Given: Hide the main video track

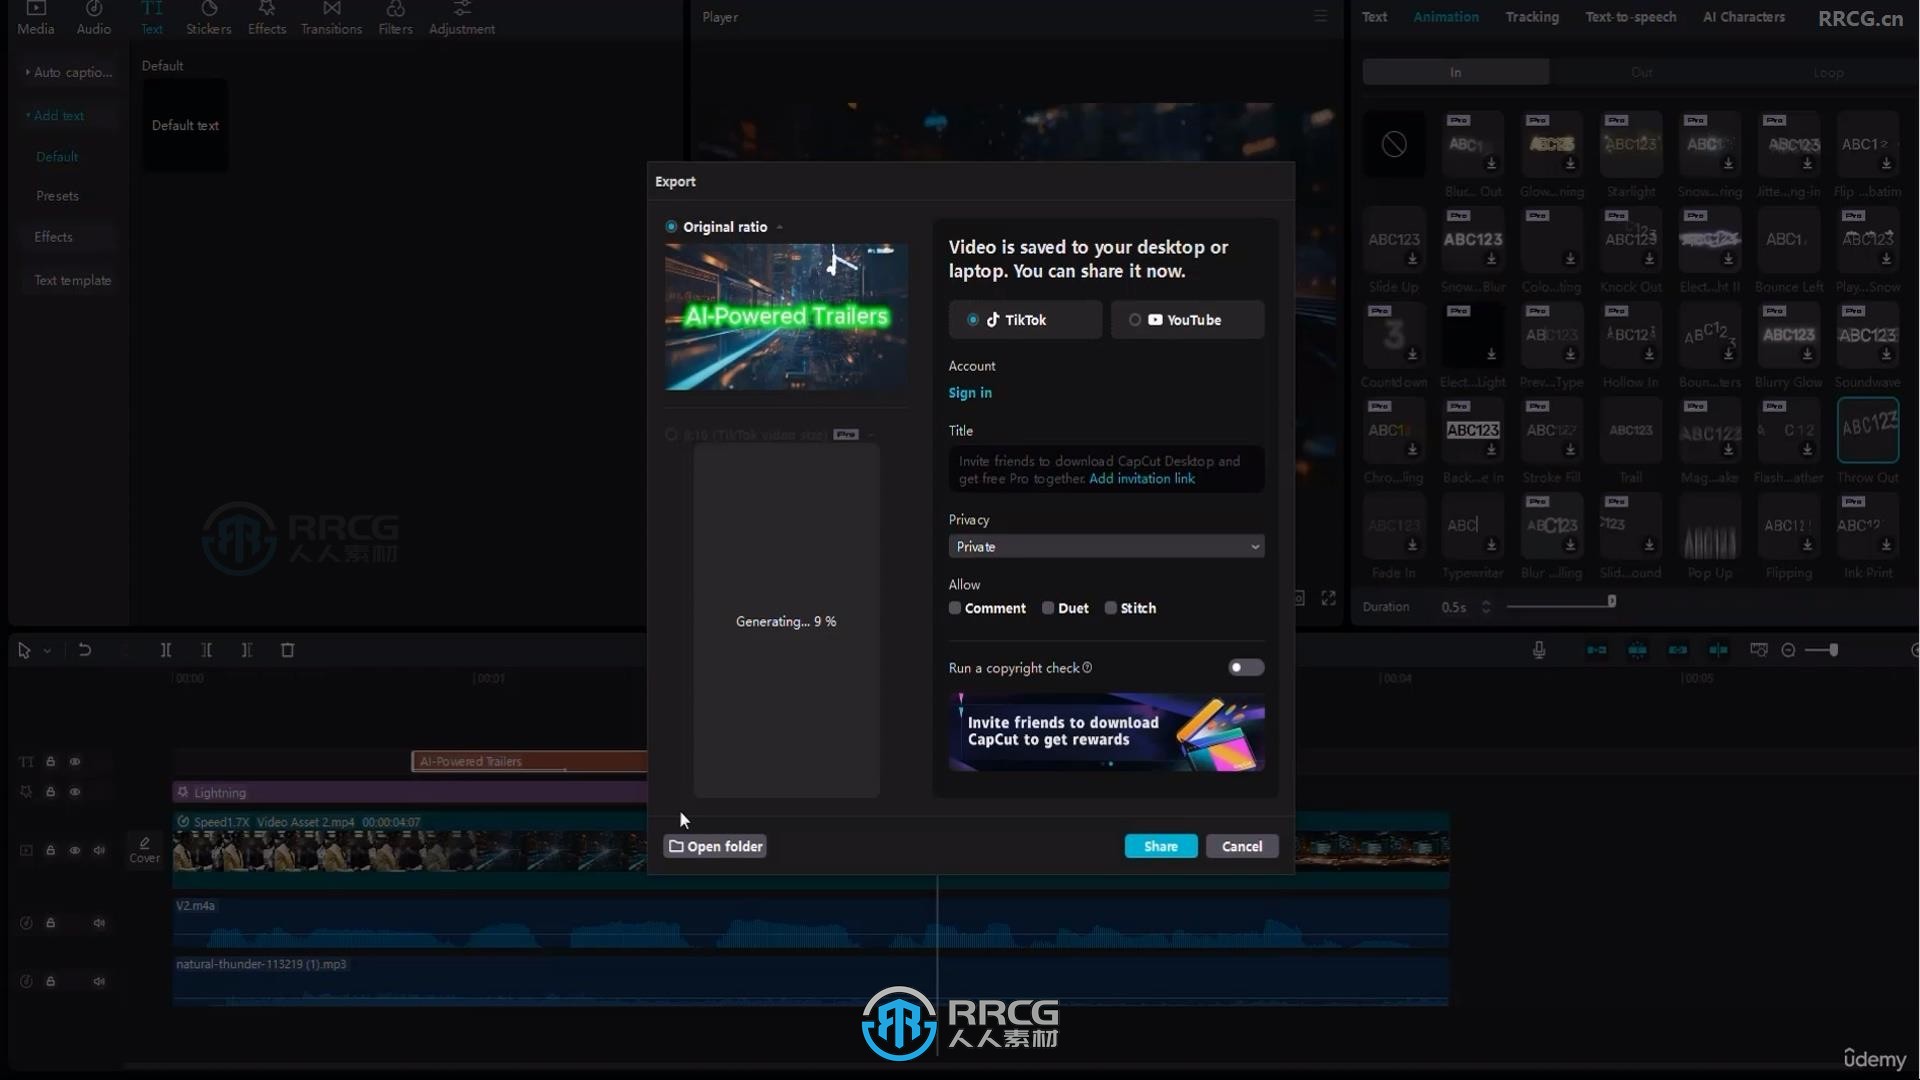Looking at the screenshot, I should point(75,851).
